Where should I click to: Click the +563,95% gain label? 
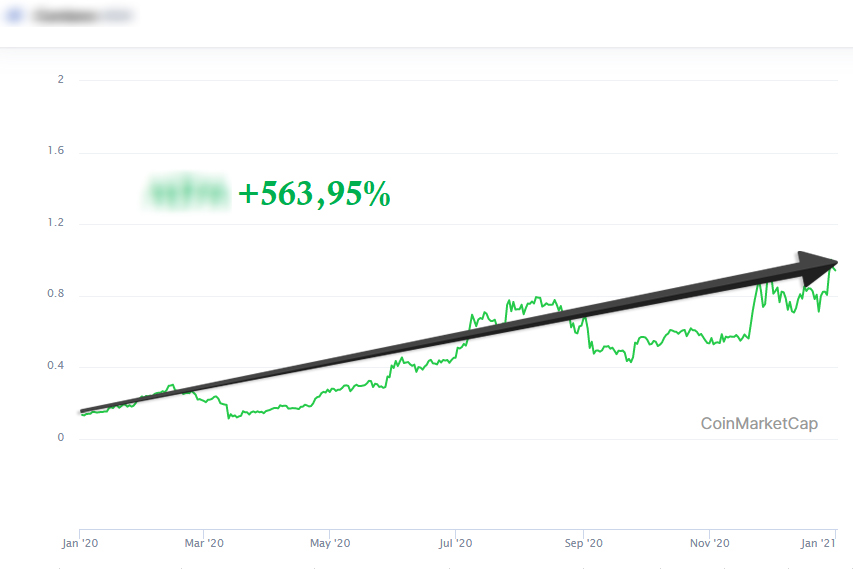[314, 194]
